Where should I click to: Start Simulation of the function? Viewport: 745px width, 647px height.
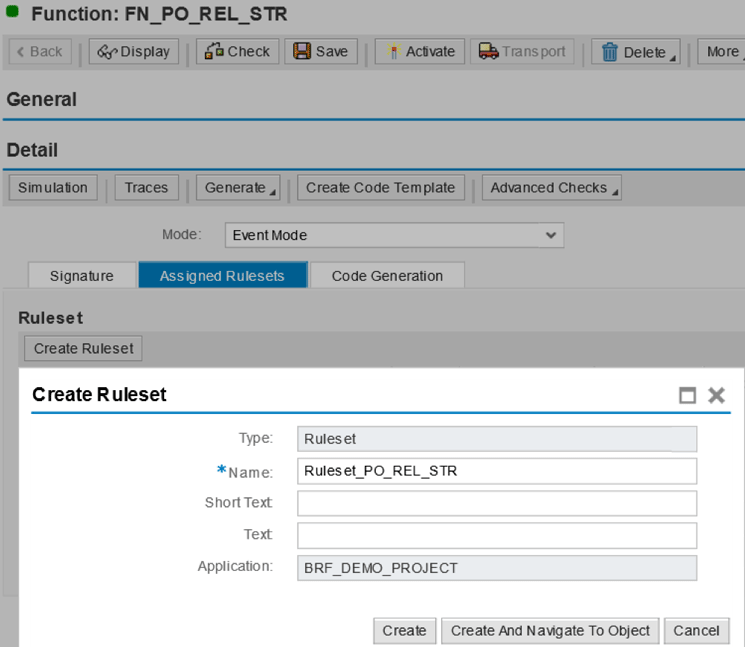pos(53,188)
